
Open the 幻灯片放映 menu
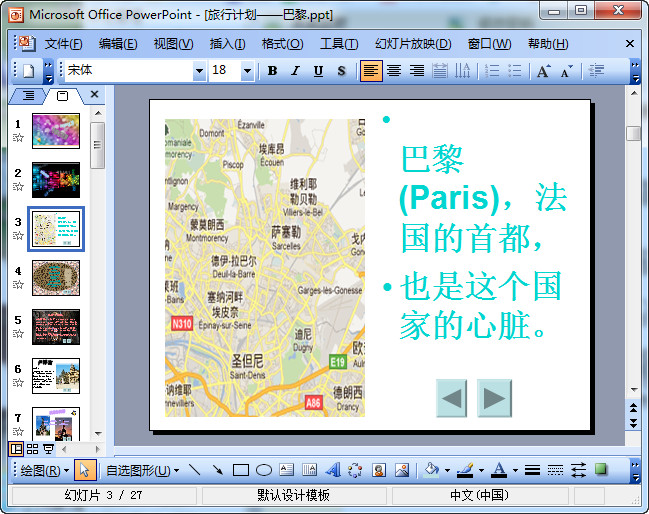[412, 44]
